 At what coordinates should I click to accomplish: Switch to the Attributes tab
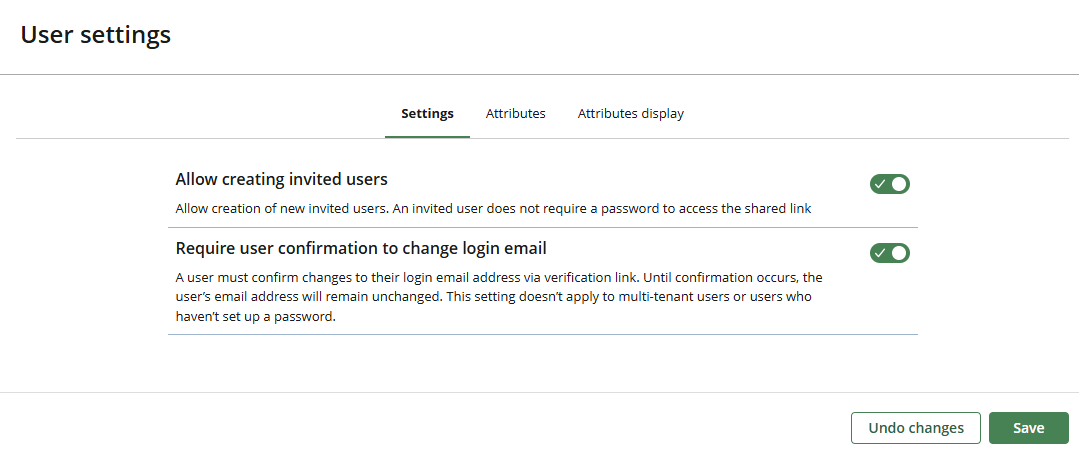[x=515, y=114]
